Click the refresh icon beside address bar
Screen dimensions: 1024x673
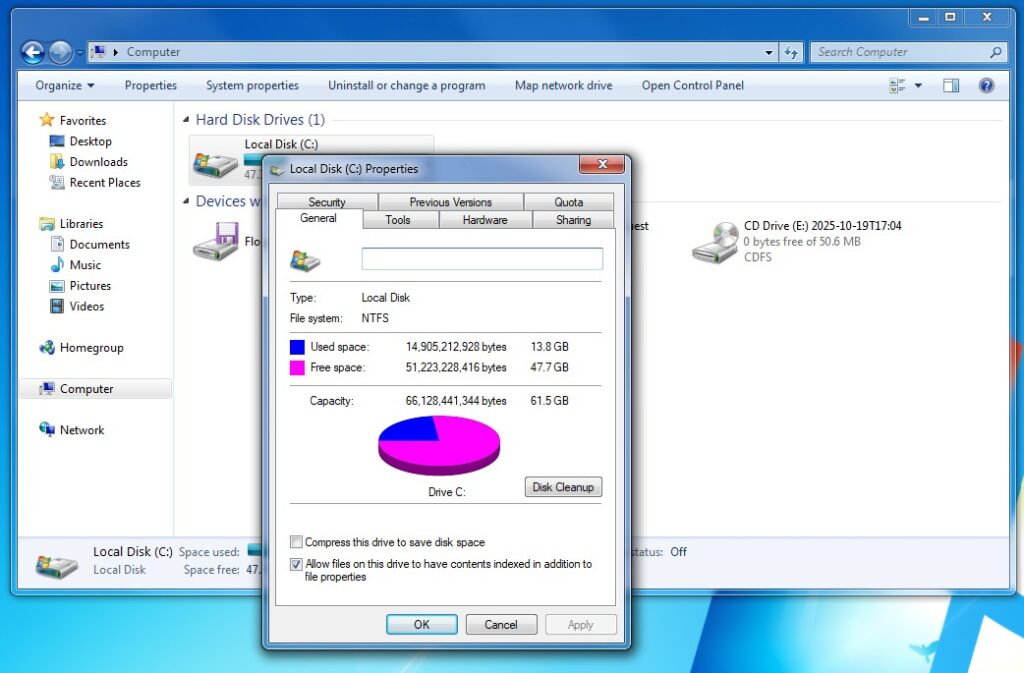pyautogui.click(x=791, y=52)
